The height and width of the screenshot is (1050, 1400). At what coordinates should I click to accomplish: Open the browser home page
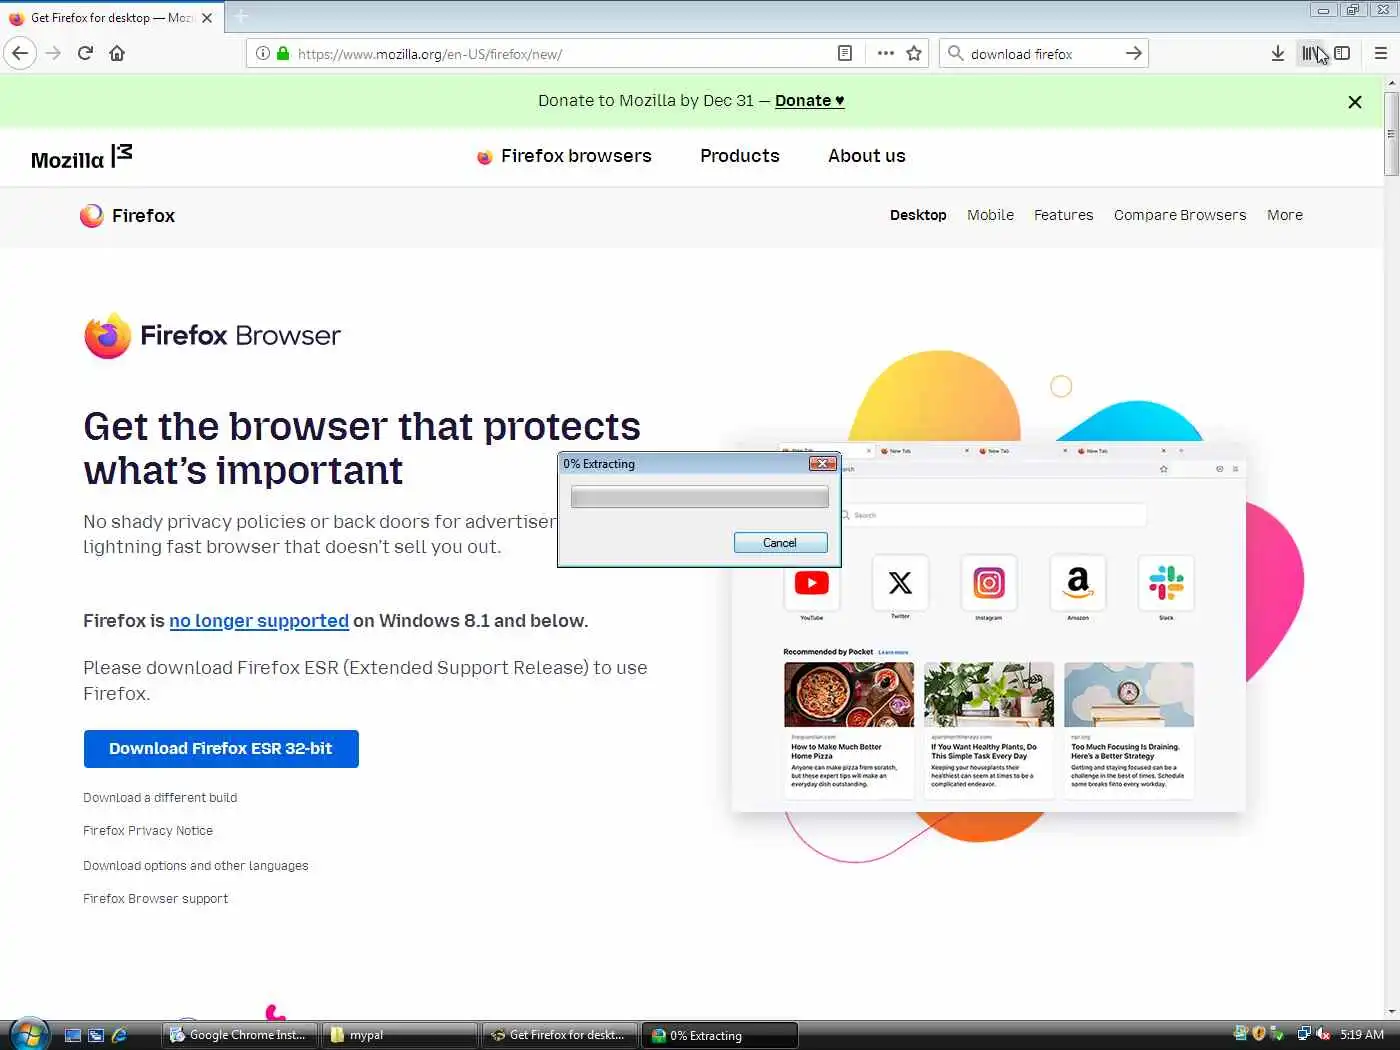[117, 53]
